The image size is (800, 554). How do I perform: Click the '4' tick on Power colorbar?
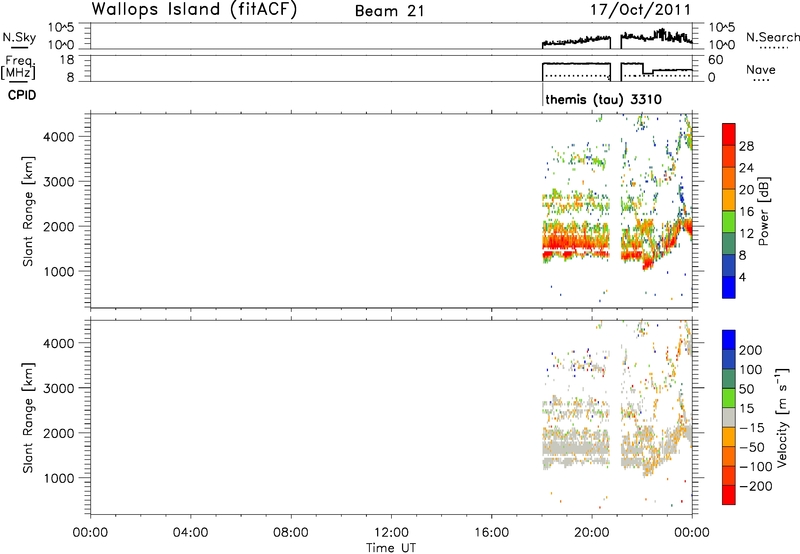[742, 277]
